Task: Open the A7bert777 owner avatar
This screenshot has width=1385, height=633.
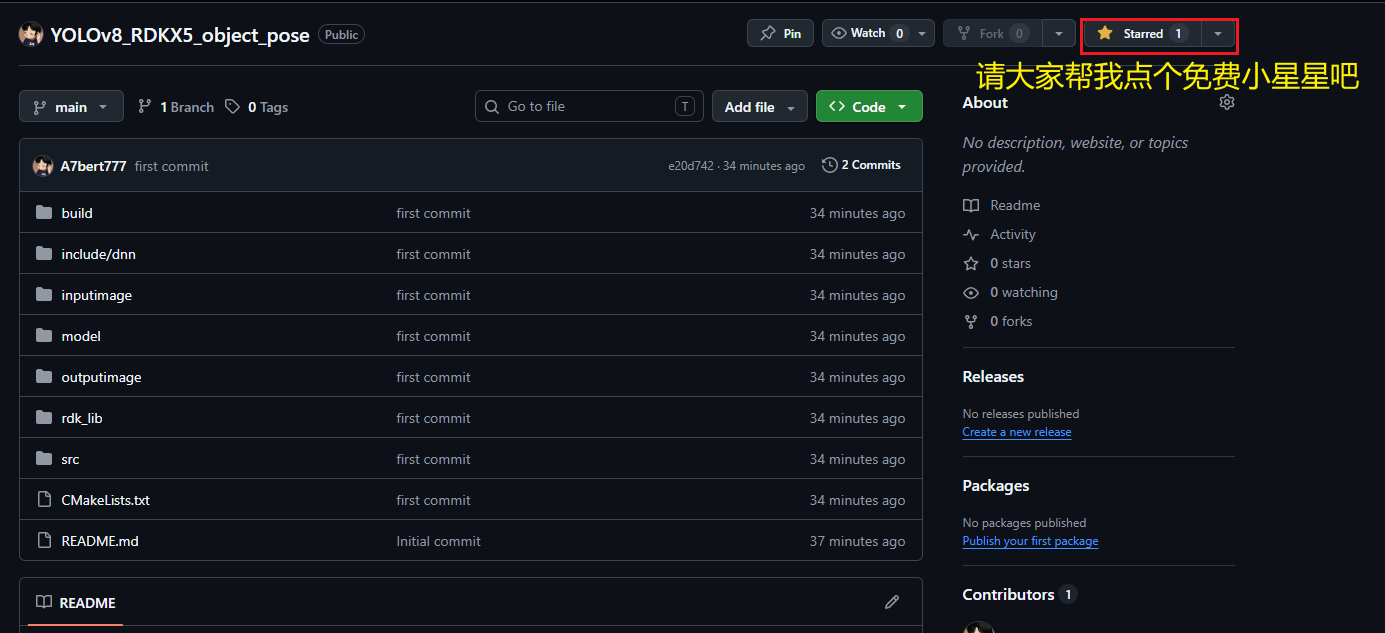Action: coord(31,34)
